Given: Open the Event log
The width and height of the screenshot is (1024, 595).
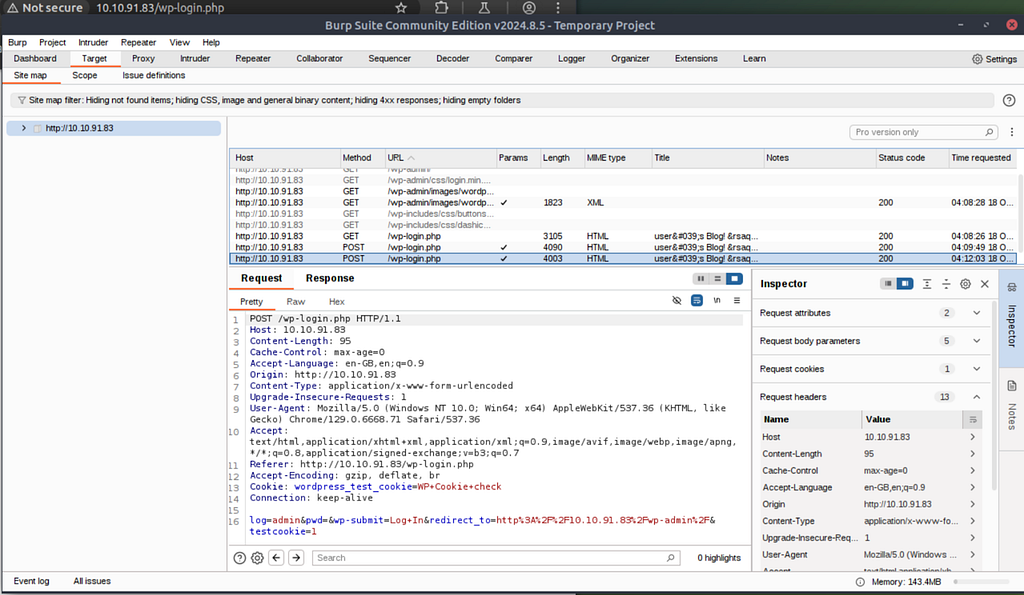Looking at the screenshot, I should 31,581.
